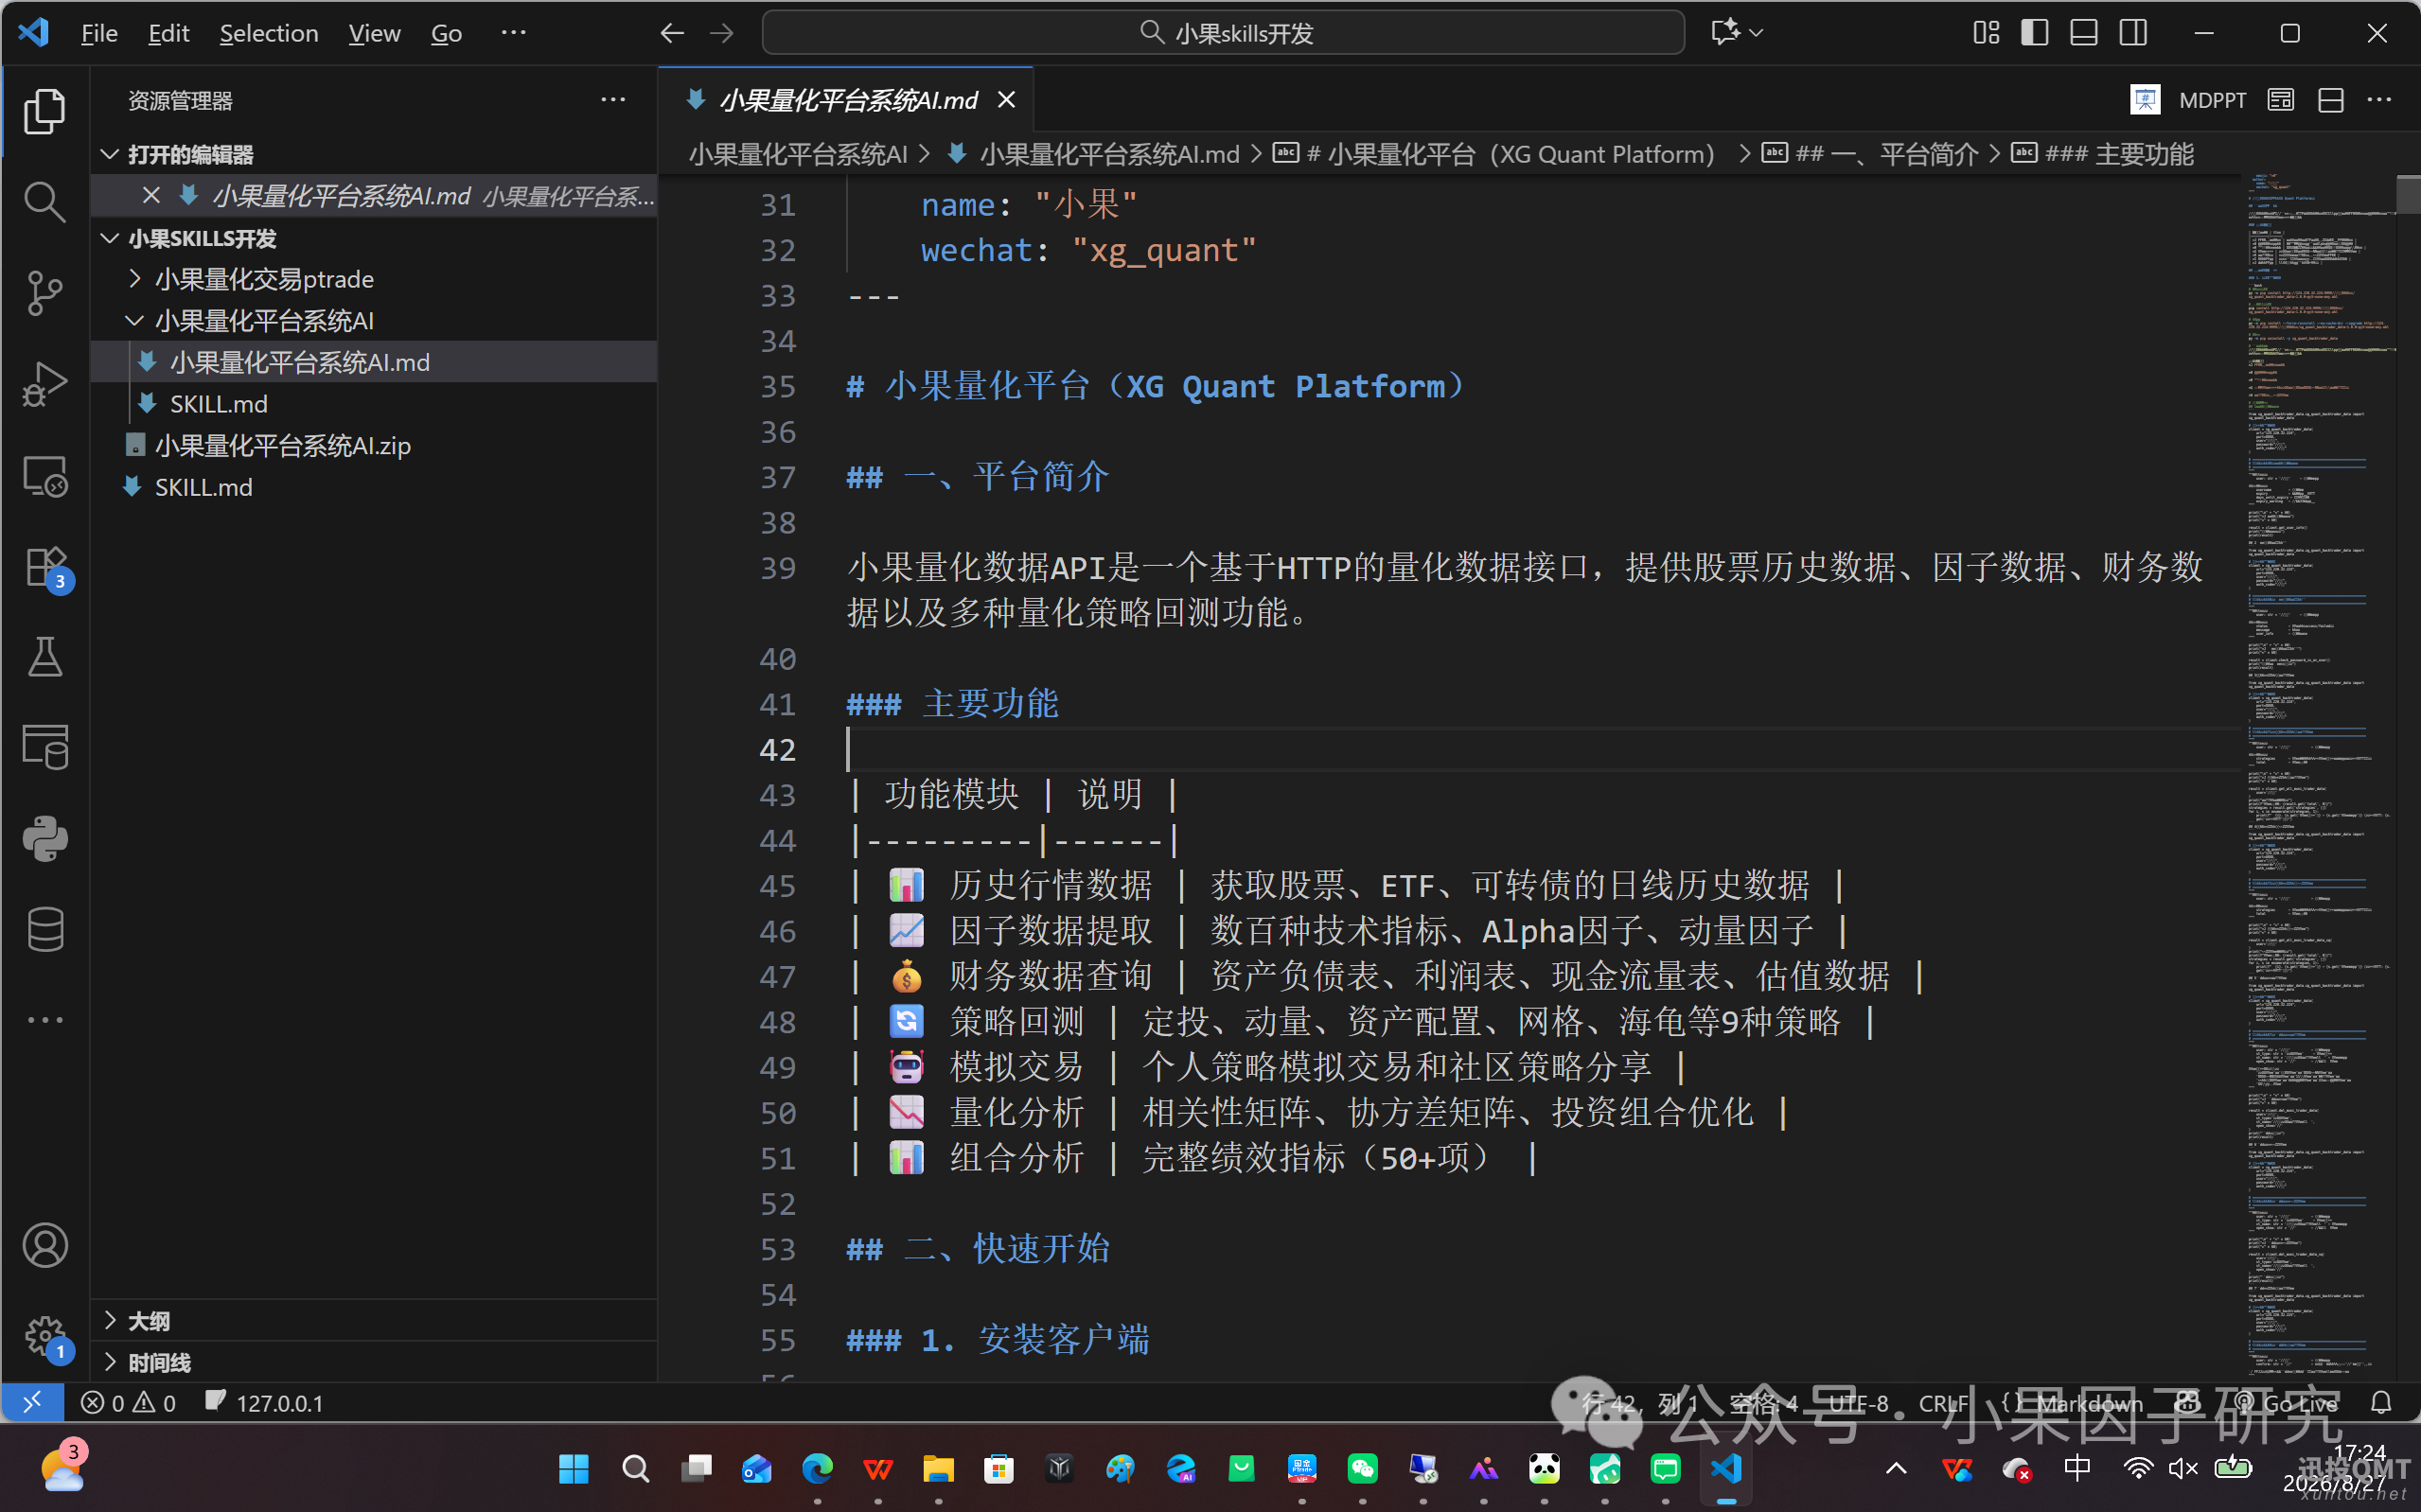Change the CRLF end of line sequence
This screenshot has height=1512, width=2421.
click(1942, 1402)
